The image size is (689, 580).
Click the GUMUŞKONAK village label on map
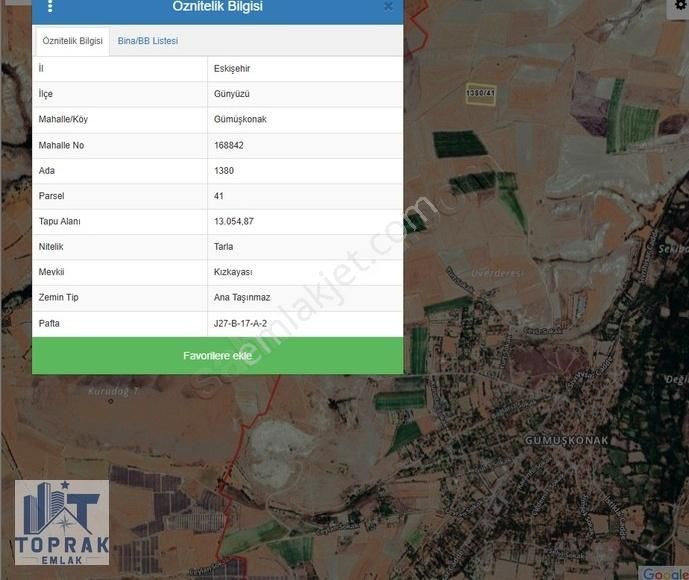(x=567, y=440)
